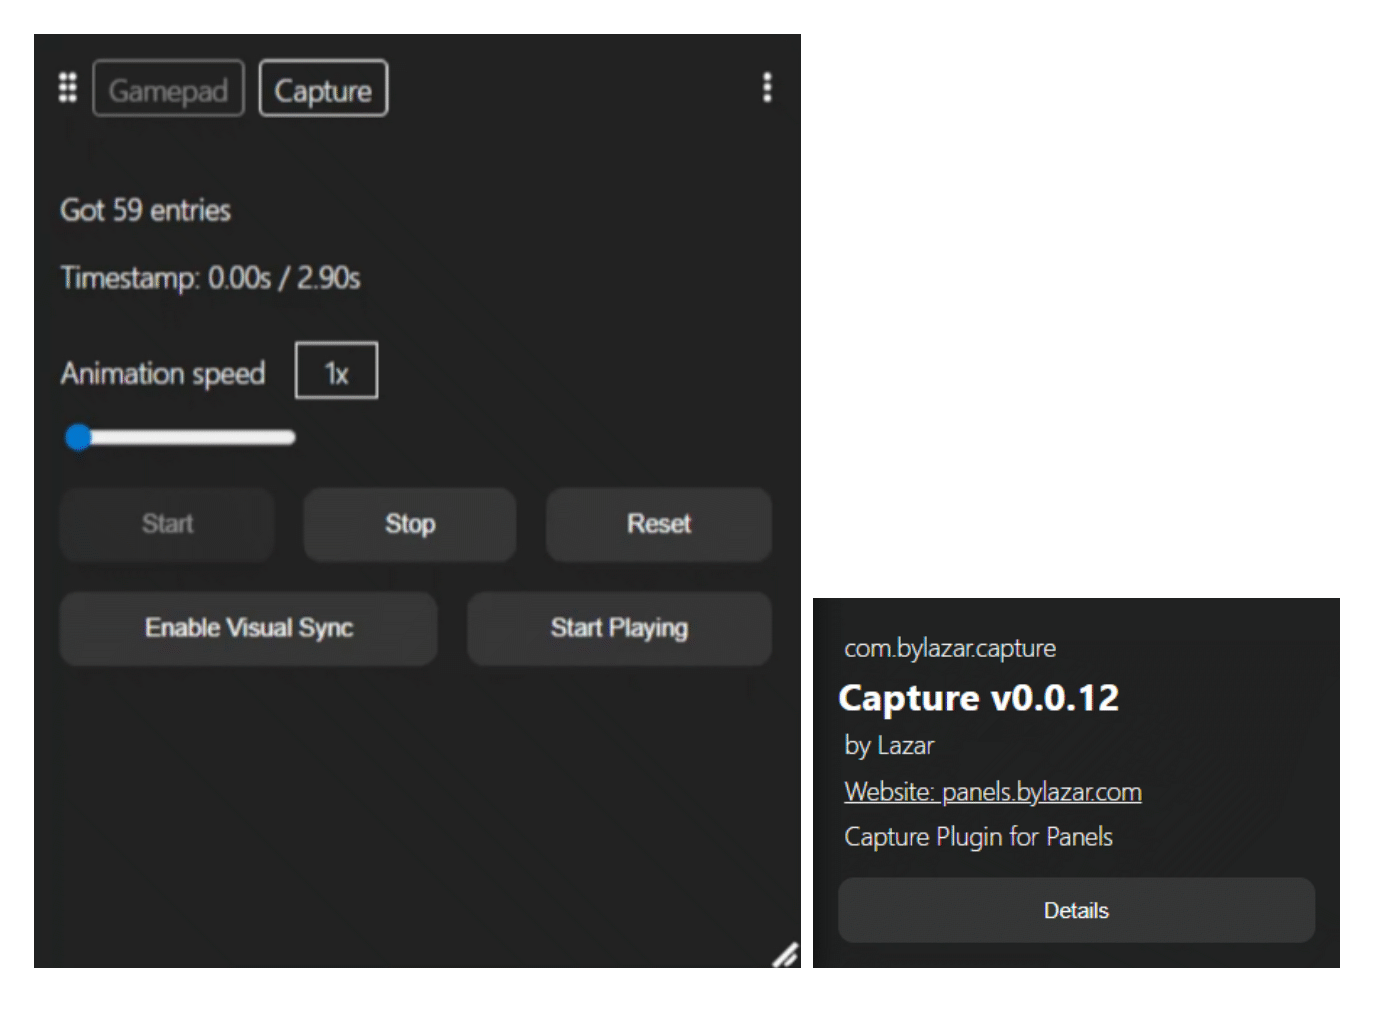Click the panel drag handle dots icon
This screenshot has width=1395, height=1024.
pos(67,88)
